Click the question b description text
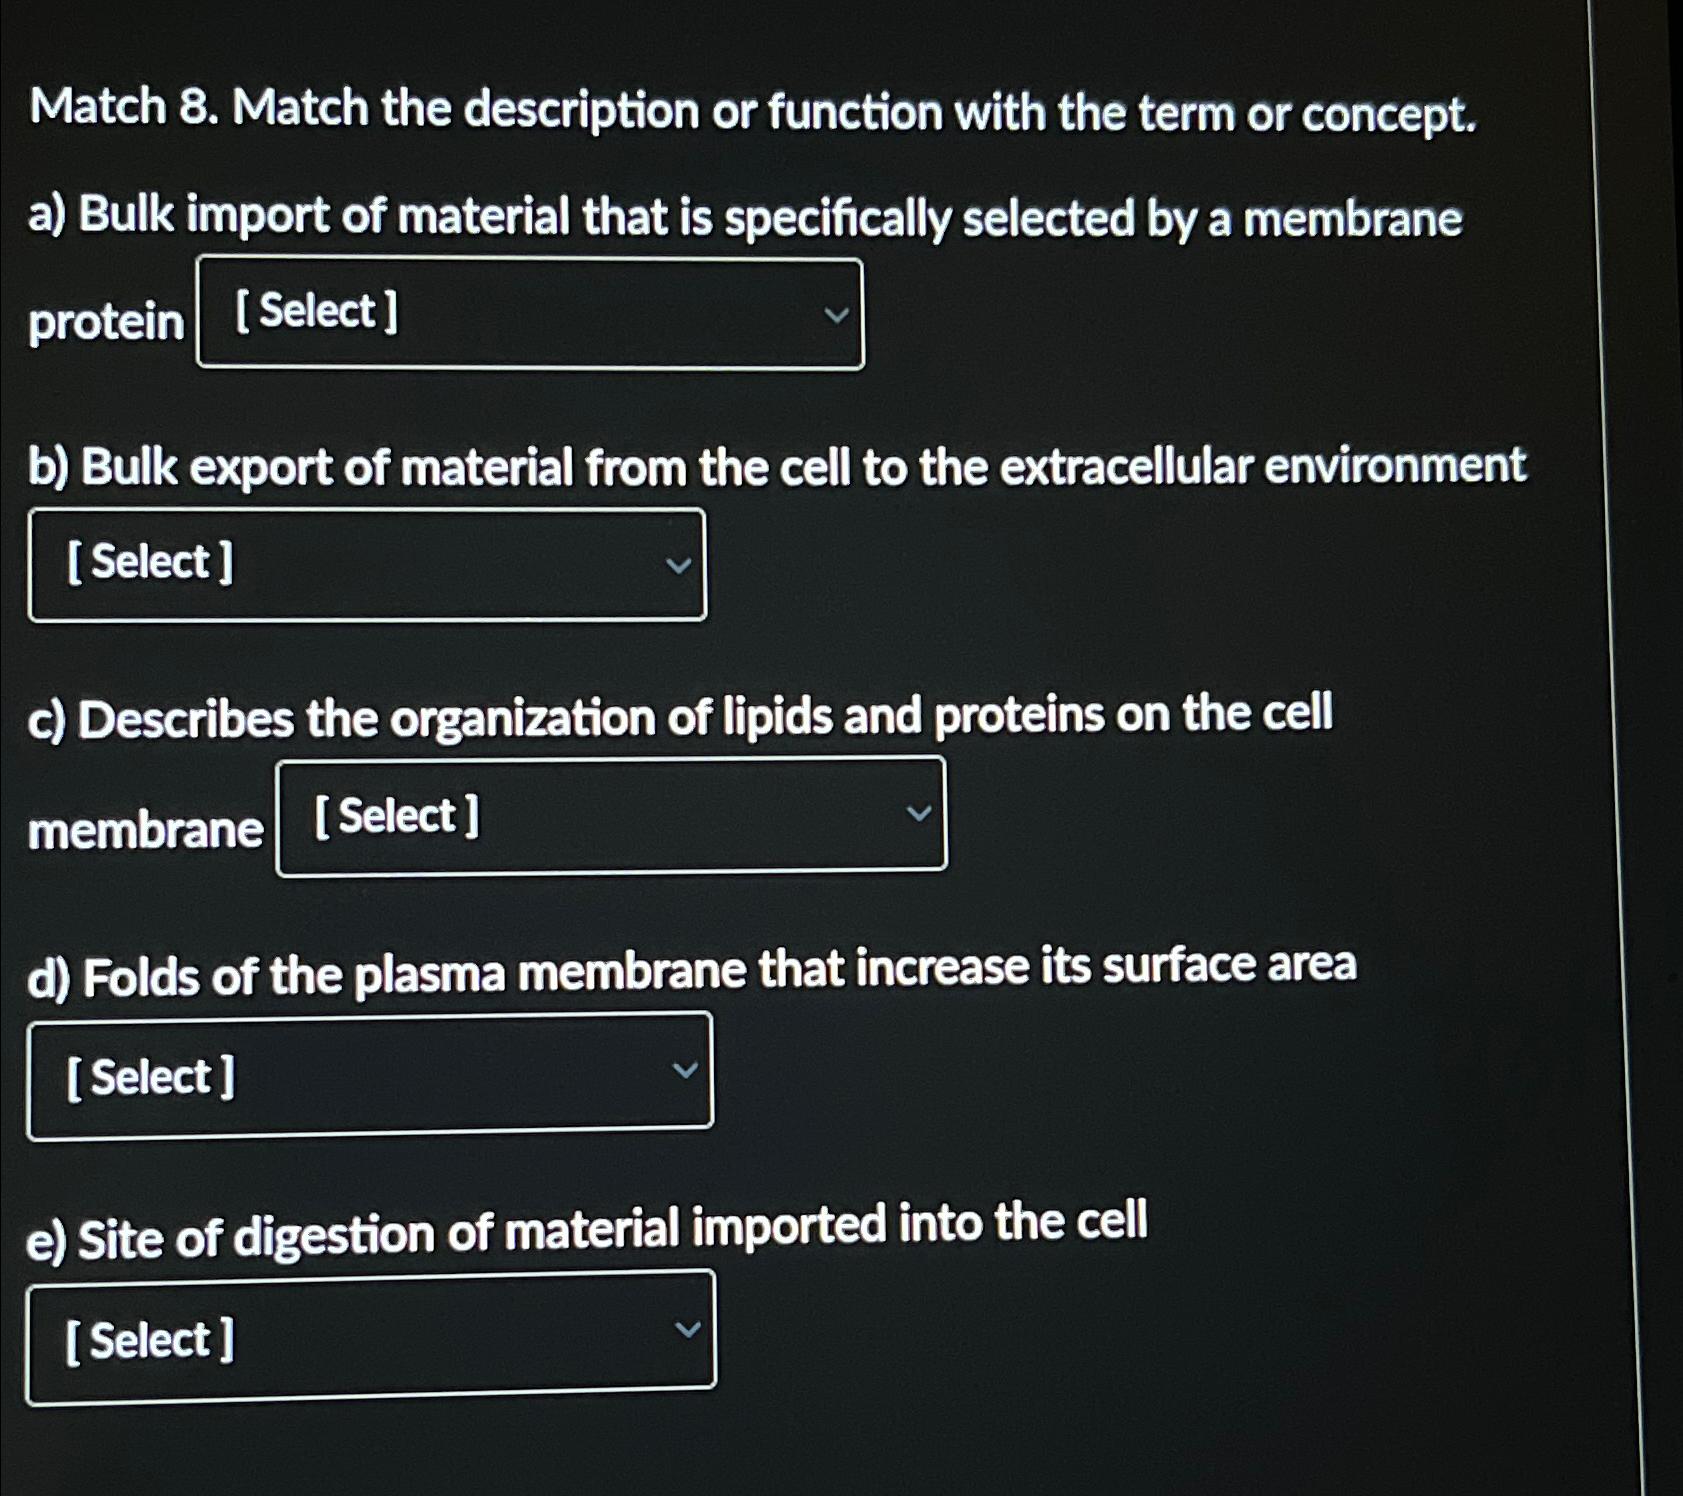This screenshot has width=1683, height=1496. coord(777,466)
